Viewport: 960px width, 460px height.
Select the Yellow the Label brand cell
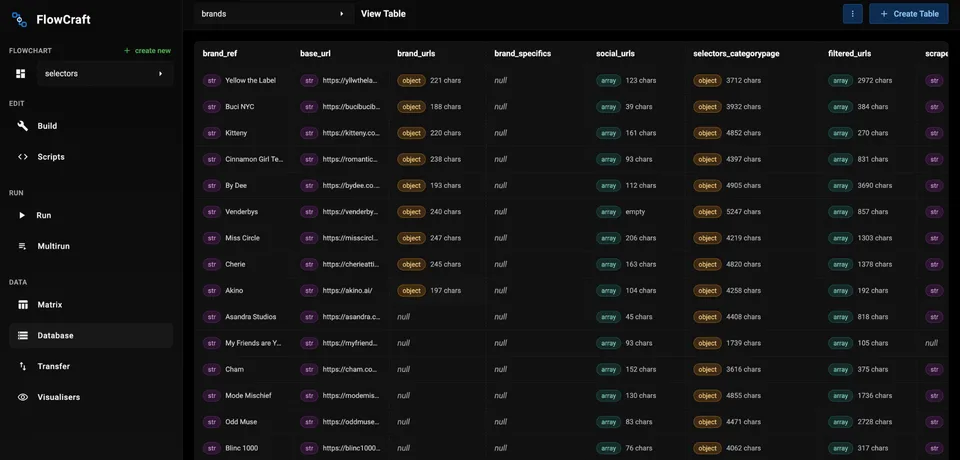[x=242, y=80]
